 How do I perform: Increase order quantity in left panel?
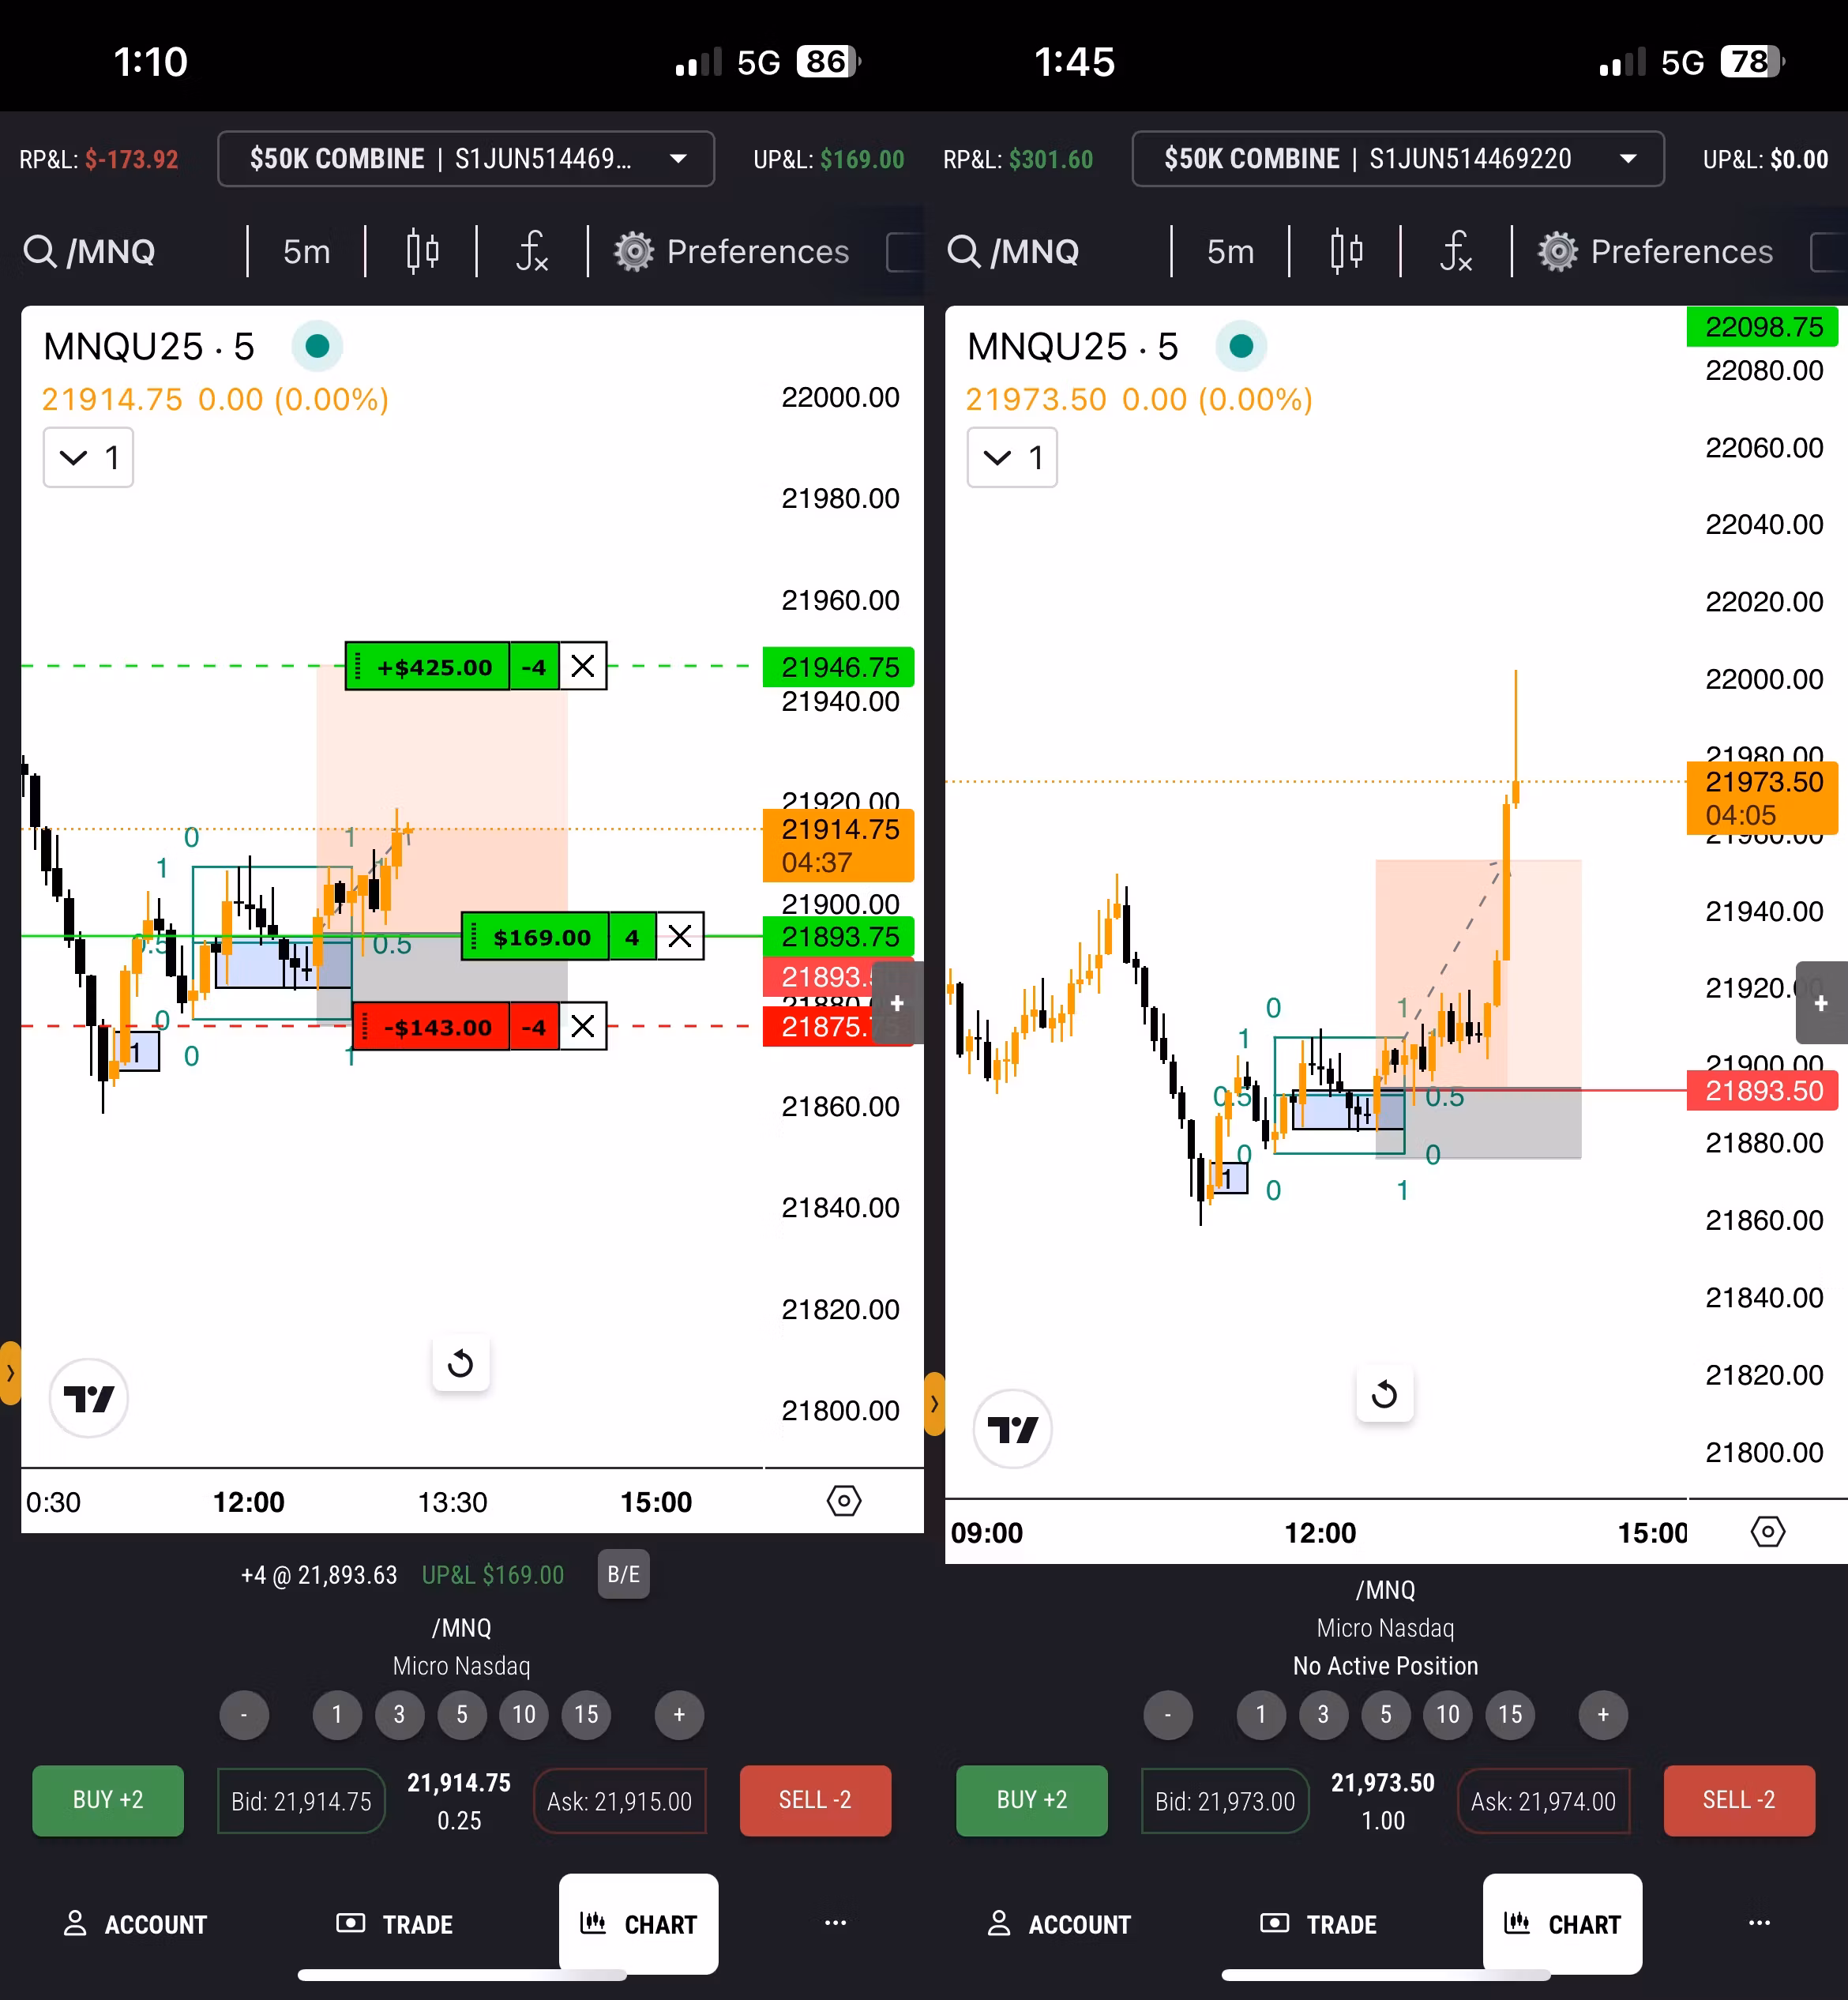pyautogui.click(x=679, y=1715)
